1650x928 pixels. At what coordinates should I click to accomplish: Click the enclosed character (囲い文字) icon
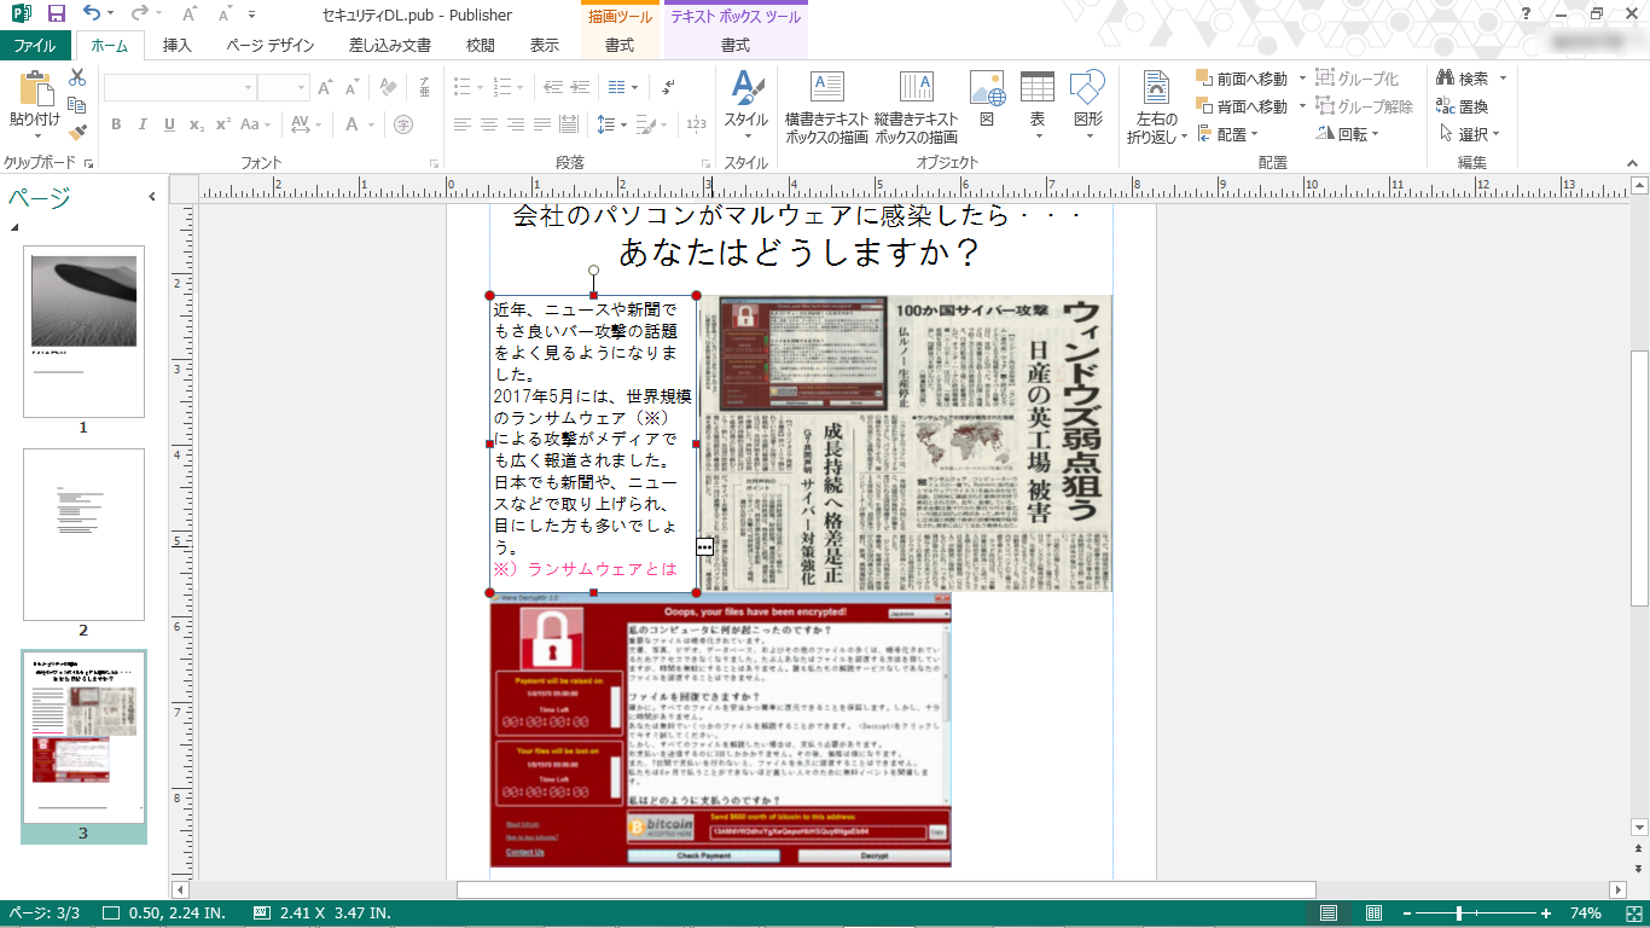(x=403, y=125)
